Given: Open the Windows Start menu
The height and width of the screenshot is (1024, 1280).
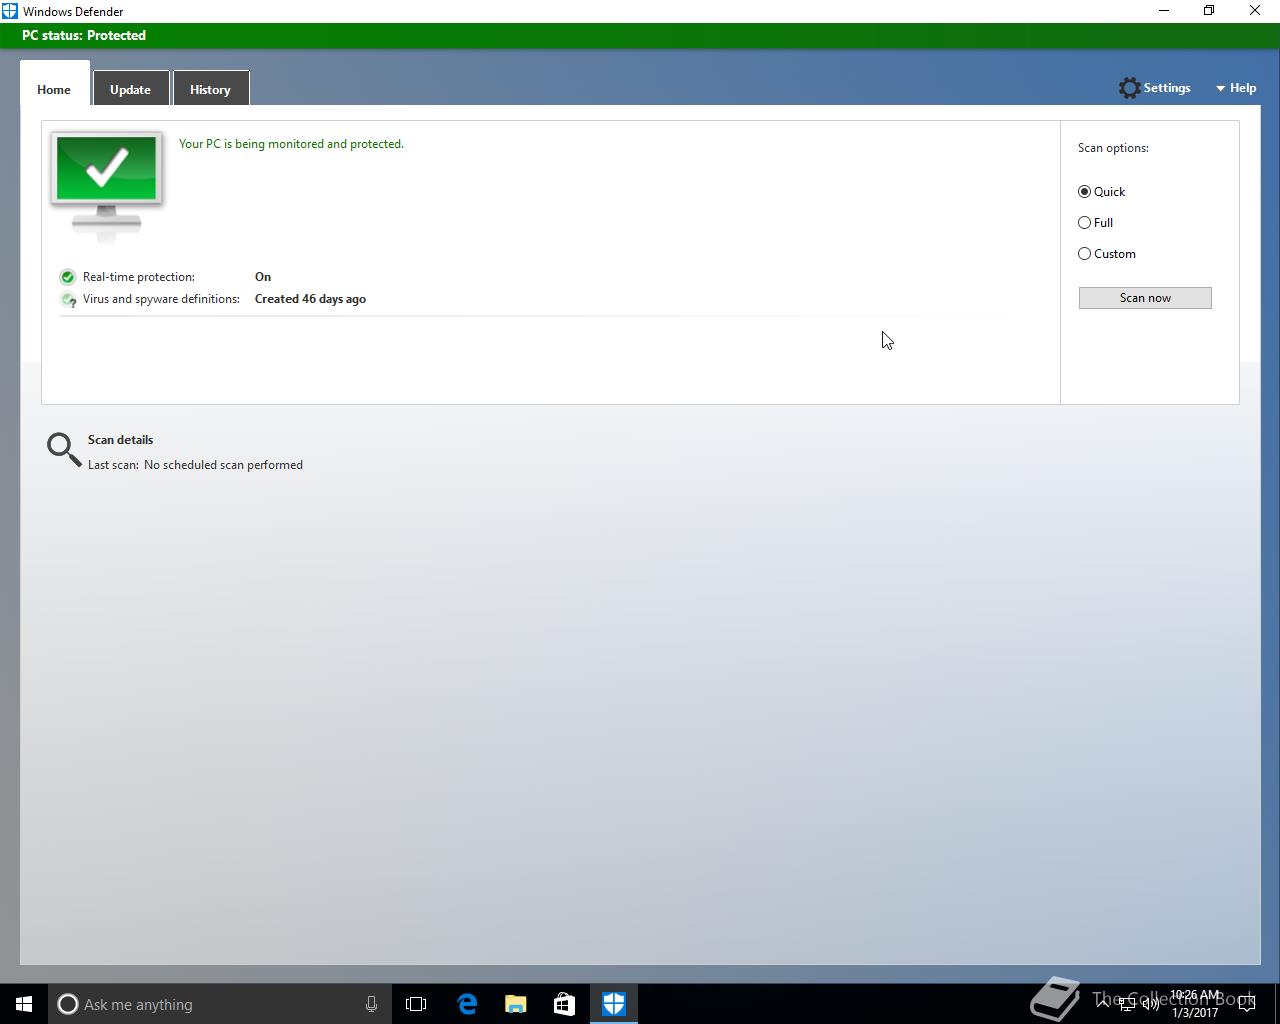Looking at the screenshot, I should point(24,1004).
